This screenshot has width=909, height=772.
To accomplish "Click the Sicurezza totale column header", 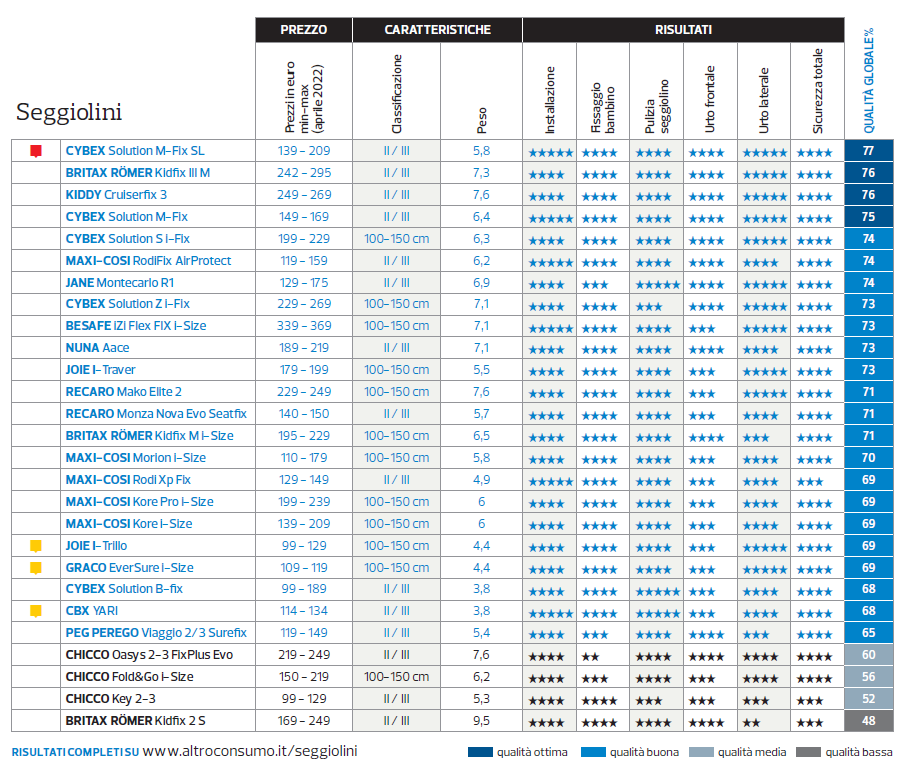I will click(817, 91).
